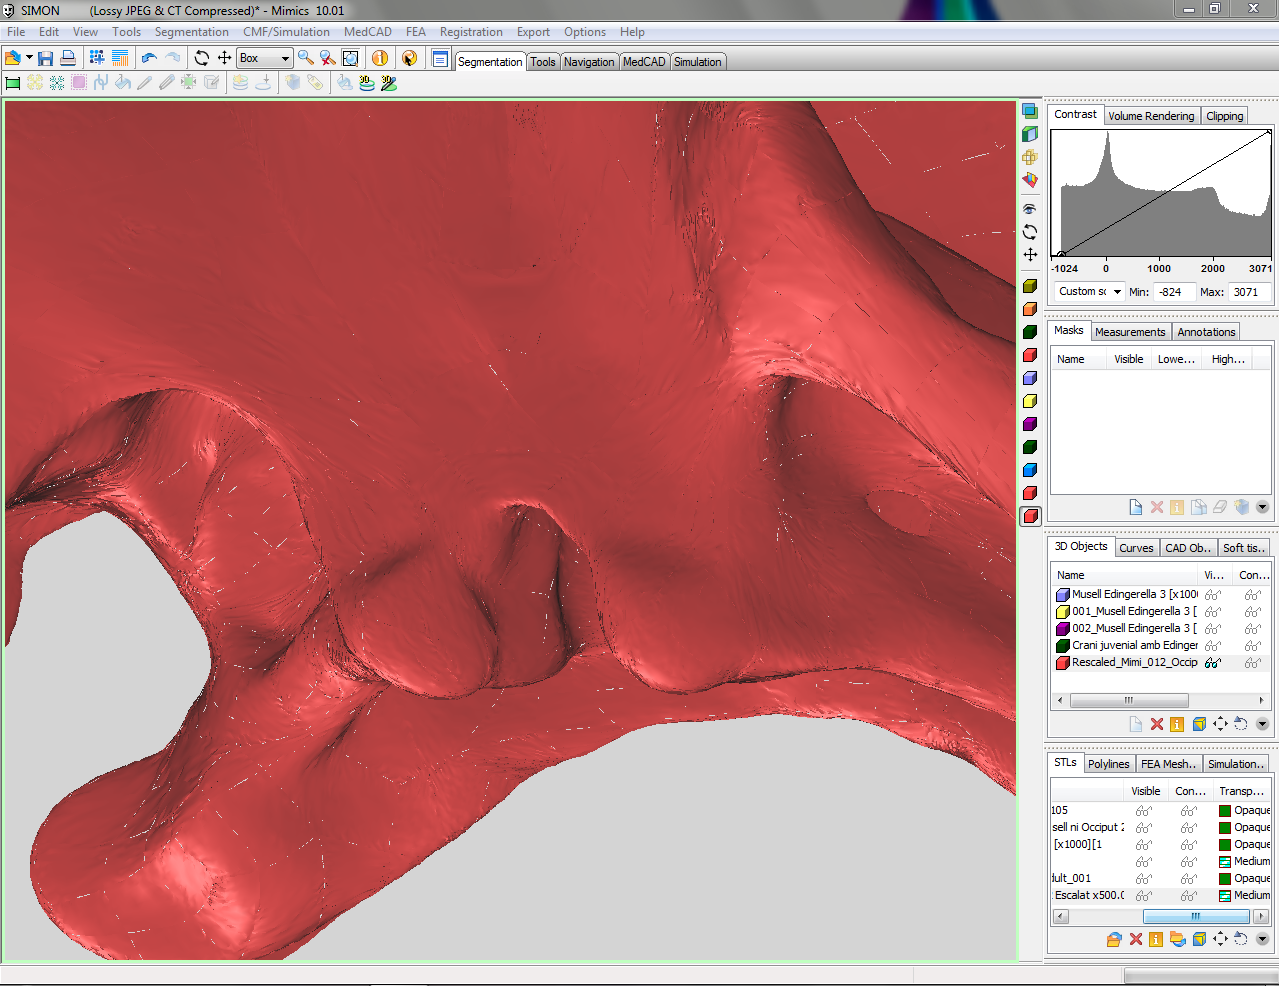Open the Custom scale dropdown under histogram
The image size is (1279, 986).
1090,292
